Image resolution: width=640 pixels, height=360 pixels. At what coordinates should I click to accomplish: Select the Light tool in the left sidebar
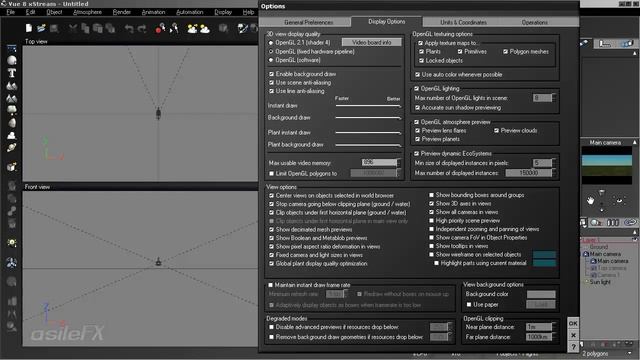tap(12, 243)
